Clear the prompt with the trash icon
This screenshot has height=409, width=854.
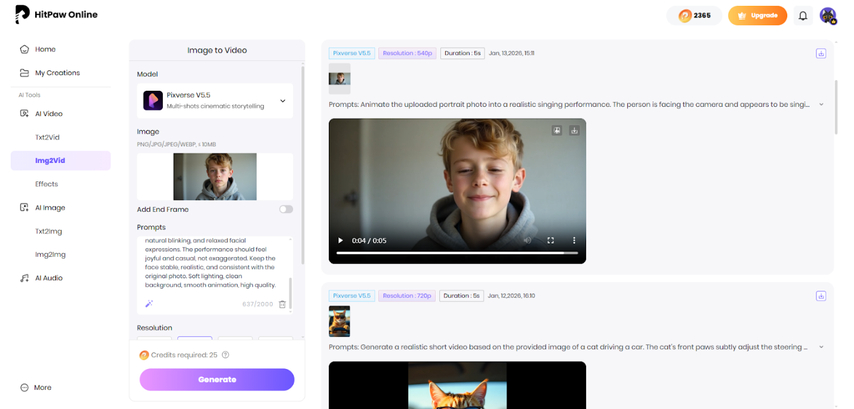(x=282, y=304)
